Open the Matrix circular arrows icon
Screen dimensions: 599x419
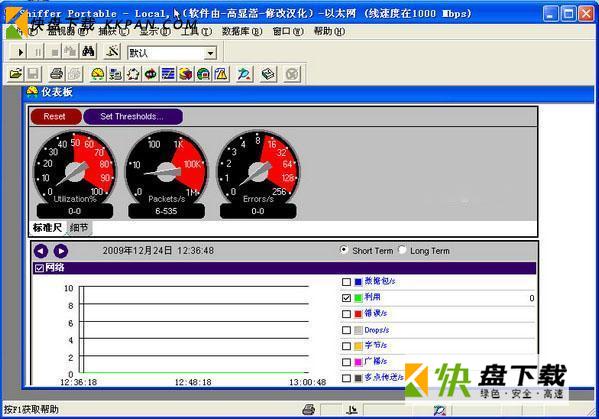pyautogui.click(x=133, y=74)
